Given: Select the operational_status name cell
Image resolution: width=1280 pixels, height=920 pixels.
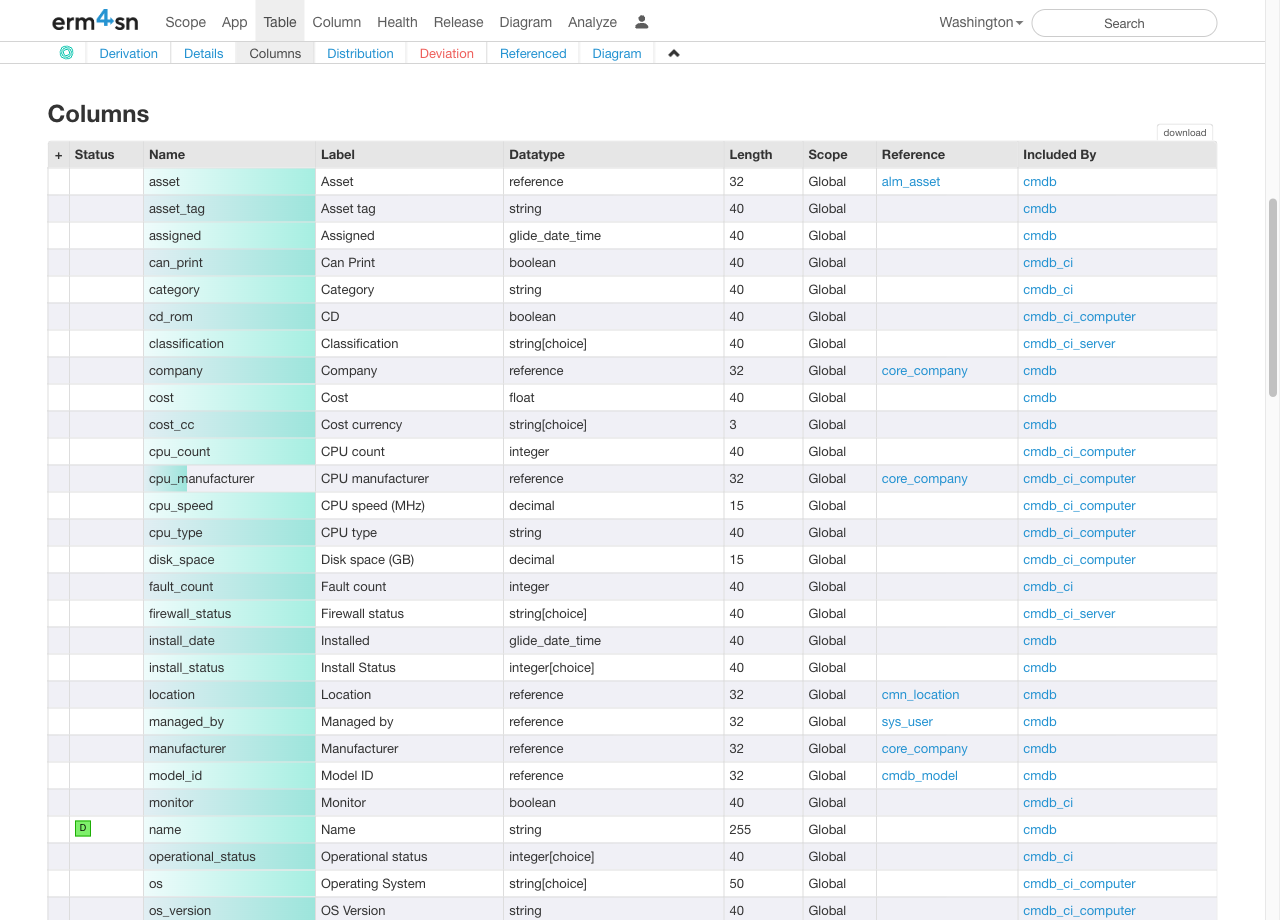Looking at the screenshot, I should click(230, 856).
